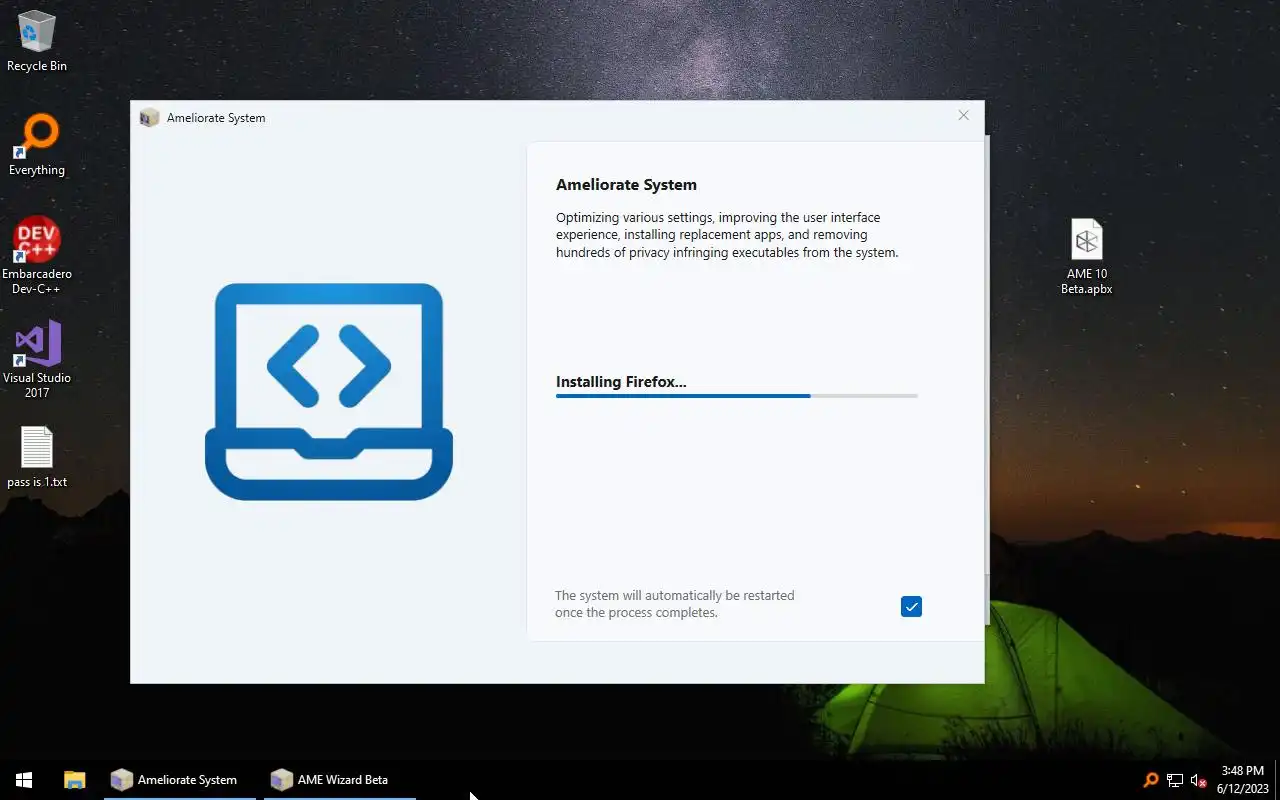Click the 'Optimizing various settings' description paragraph
Viewport: 1280px width, 800px height.
pyautogui.click(x=727, y=235)
